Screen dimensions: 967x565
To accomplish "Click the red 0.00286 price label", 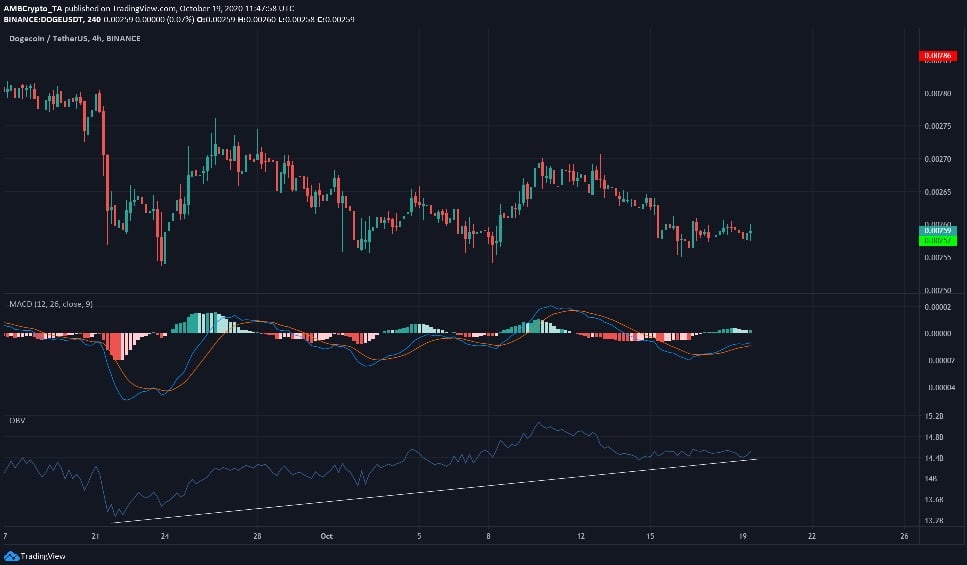I will (x=937, y=56).
